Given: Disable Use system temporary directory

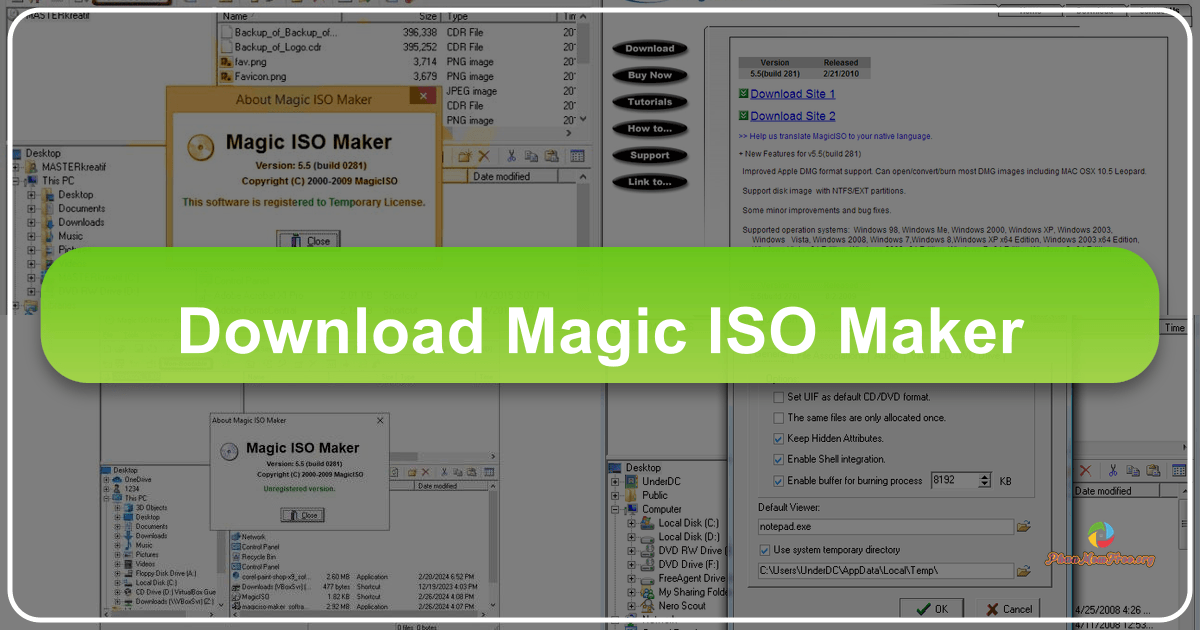Looking at the screenshot, I should tap(765, 550).
